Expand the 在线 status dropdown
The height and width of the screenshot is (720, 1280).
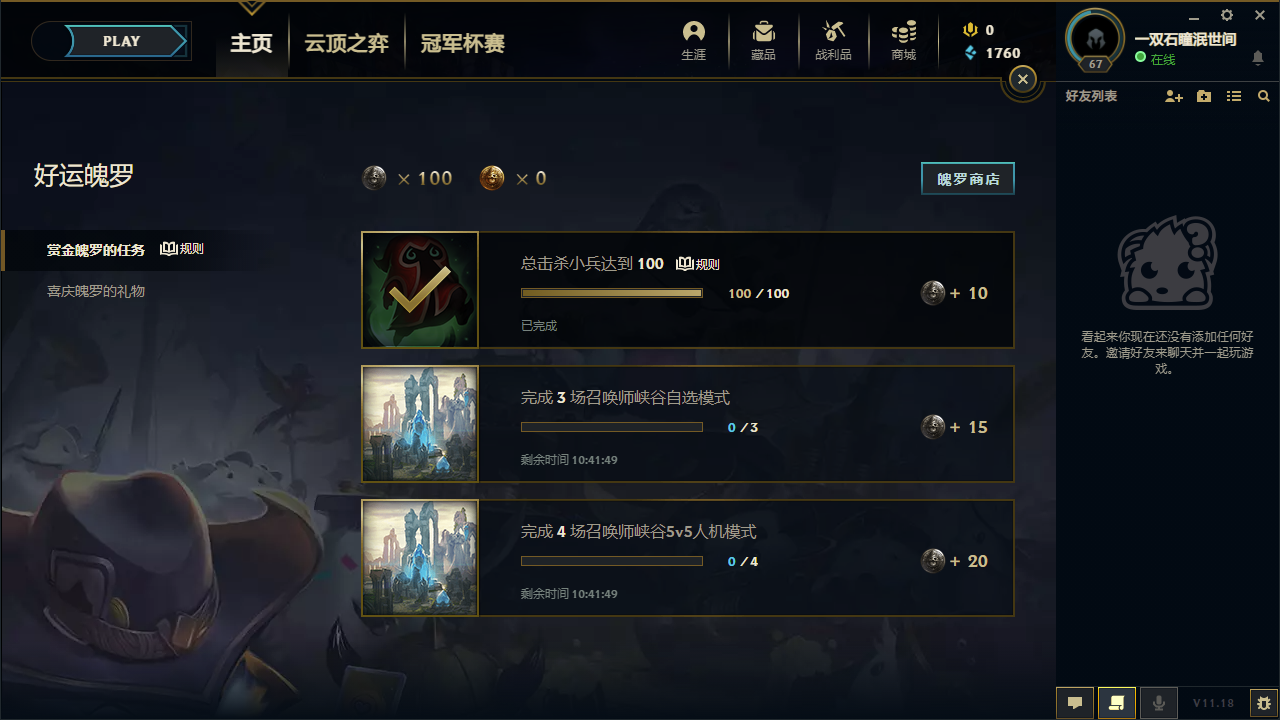click(x=1155, y=60)
